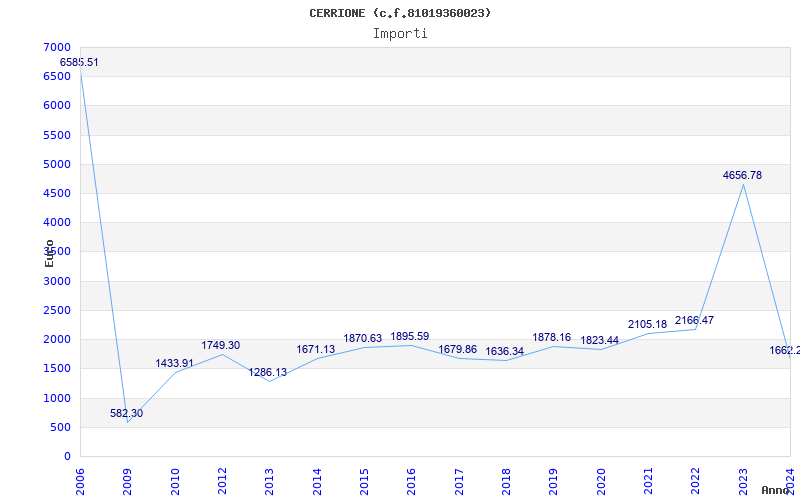
Task: Click the 1286.13 data label
Action: 268,372
